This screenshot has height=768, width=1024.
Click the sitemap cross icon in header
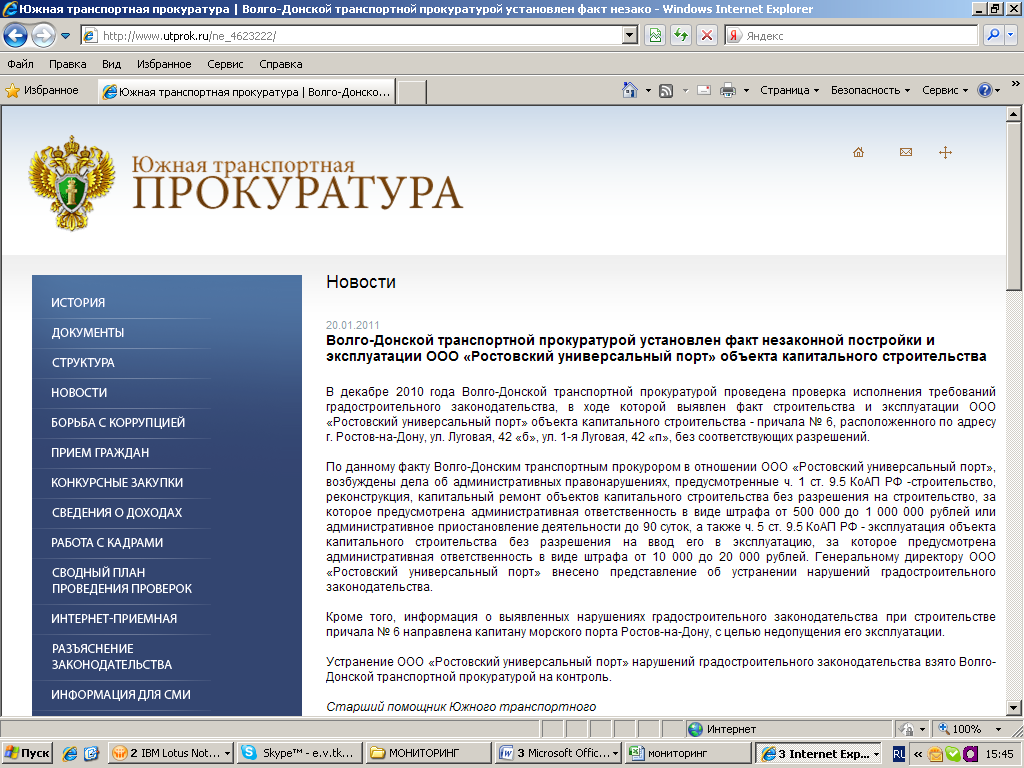[945, 153]
